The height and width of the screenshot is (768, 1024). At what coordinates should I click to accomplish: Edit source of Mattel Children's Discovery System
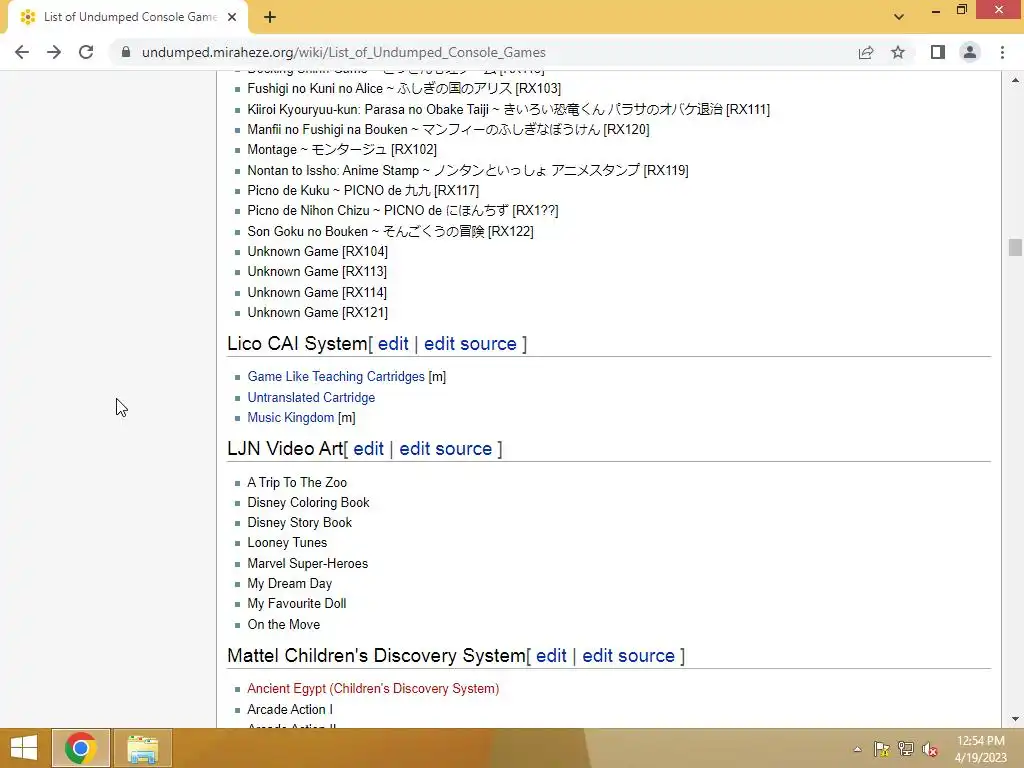(x=628, y=656)
